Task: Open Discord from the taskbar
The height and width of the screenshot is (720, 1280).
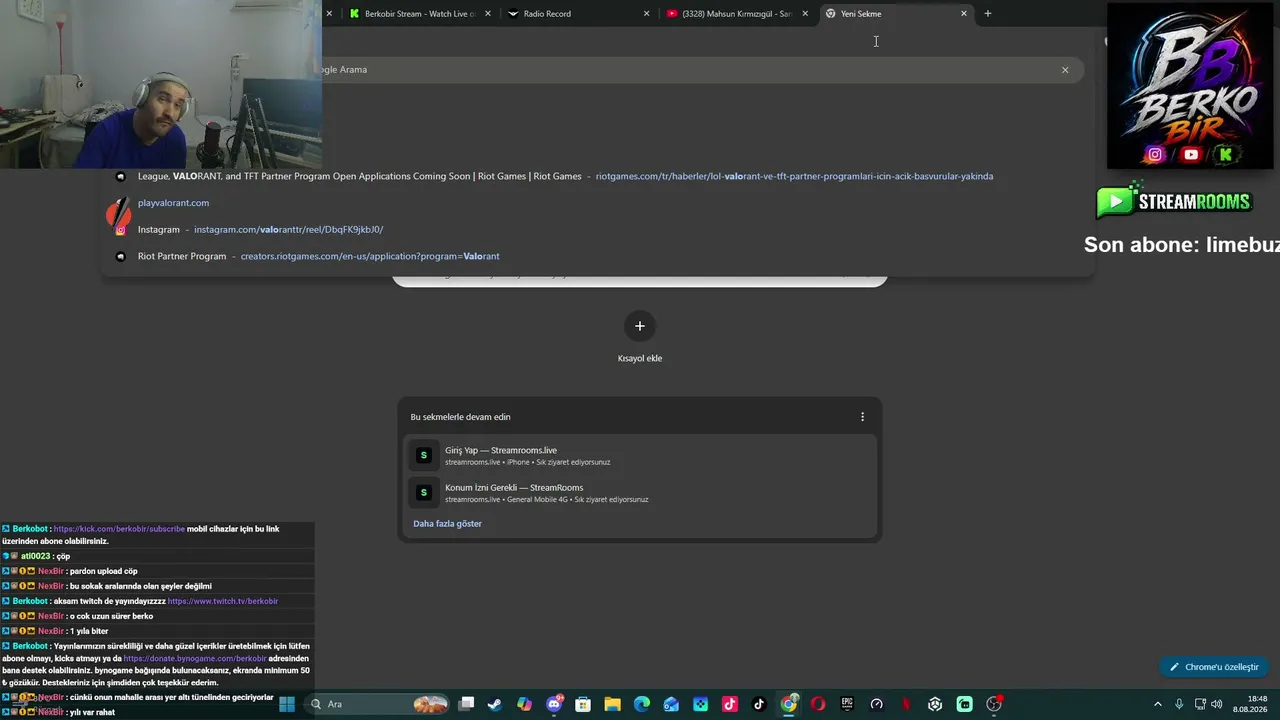Action: (554, 704)
